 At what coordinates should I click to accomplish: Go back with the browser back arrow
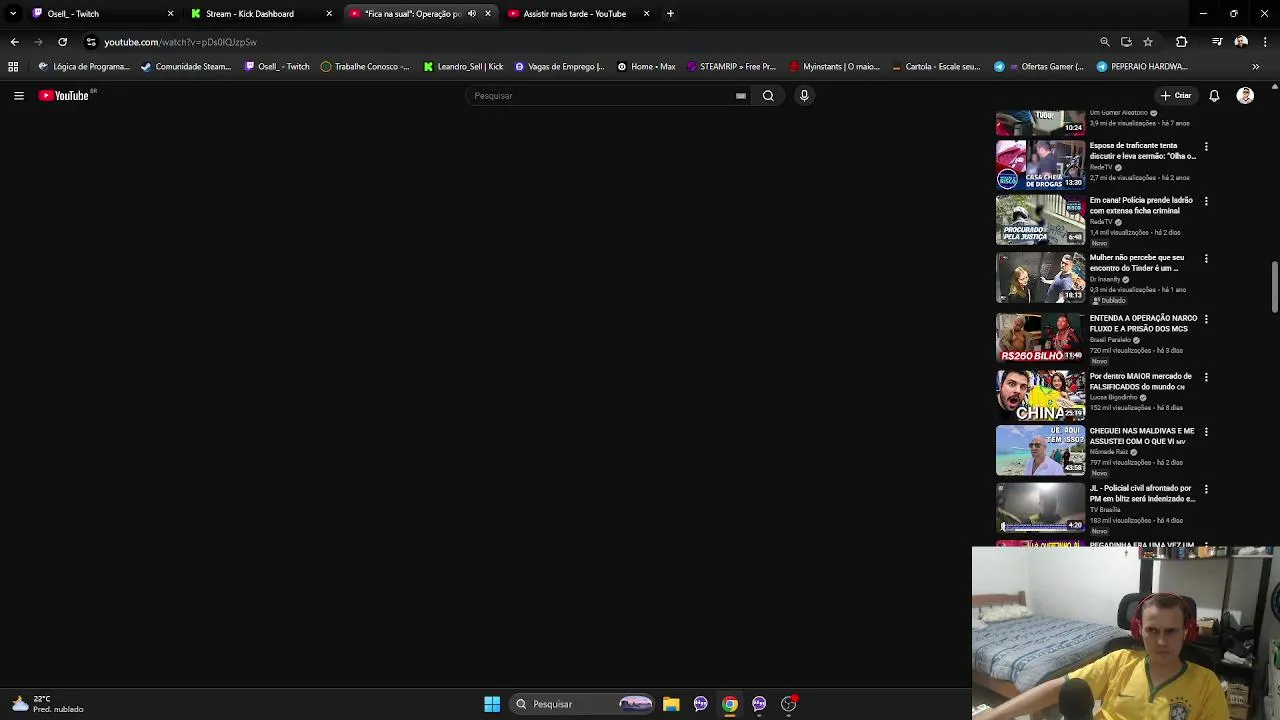click(14, 42)
